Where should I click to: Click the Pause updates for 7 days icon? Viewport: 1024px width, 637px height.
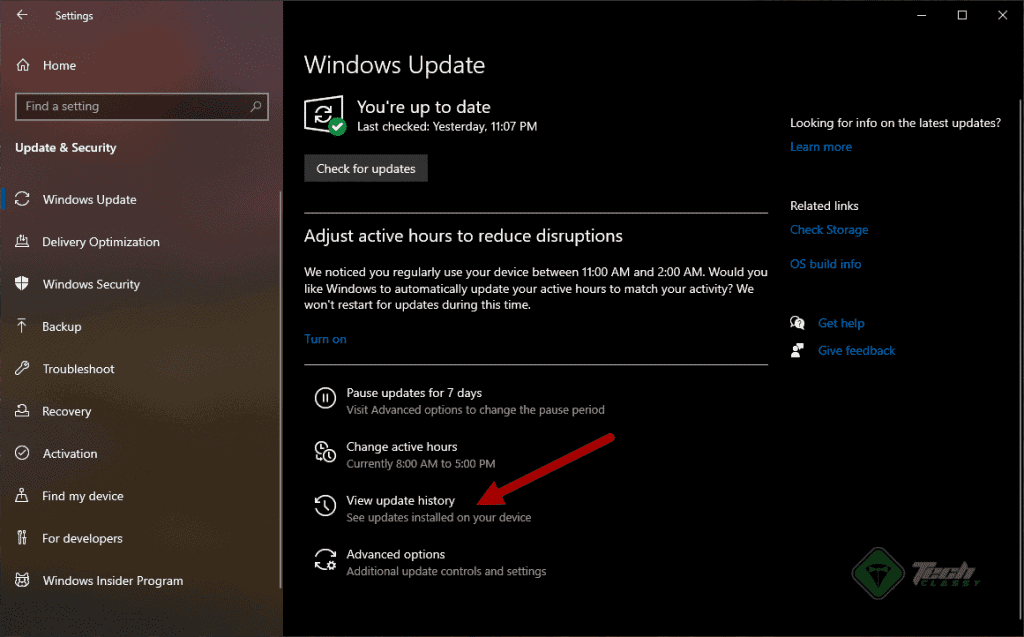(325, 398)
